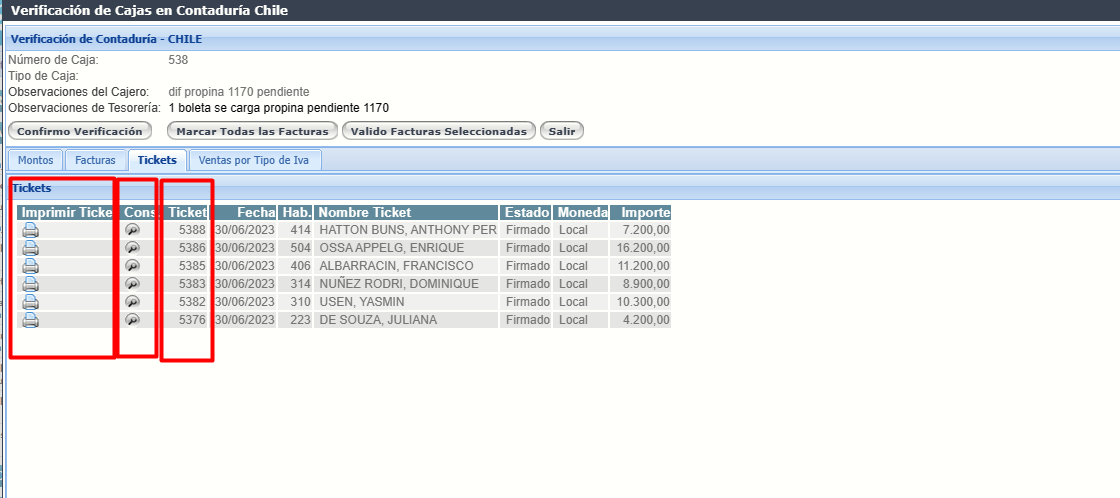Print ticket 5382 with printer icon
The image size is (1120, 498).
point(30,302)
